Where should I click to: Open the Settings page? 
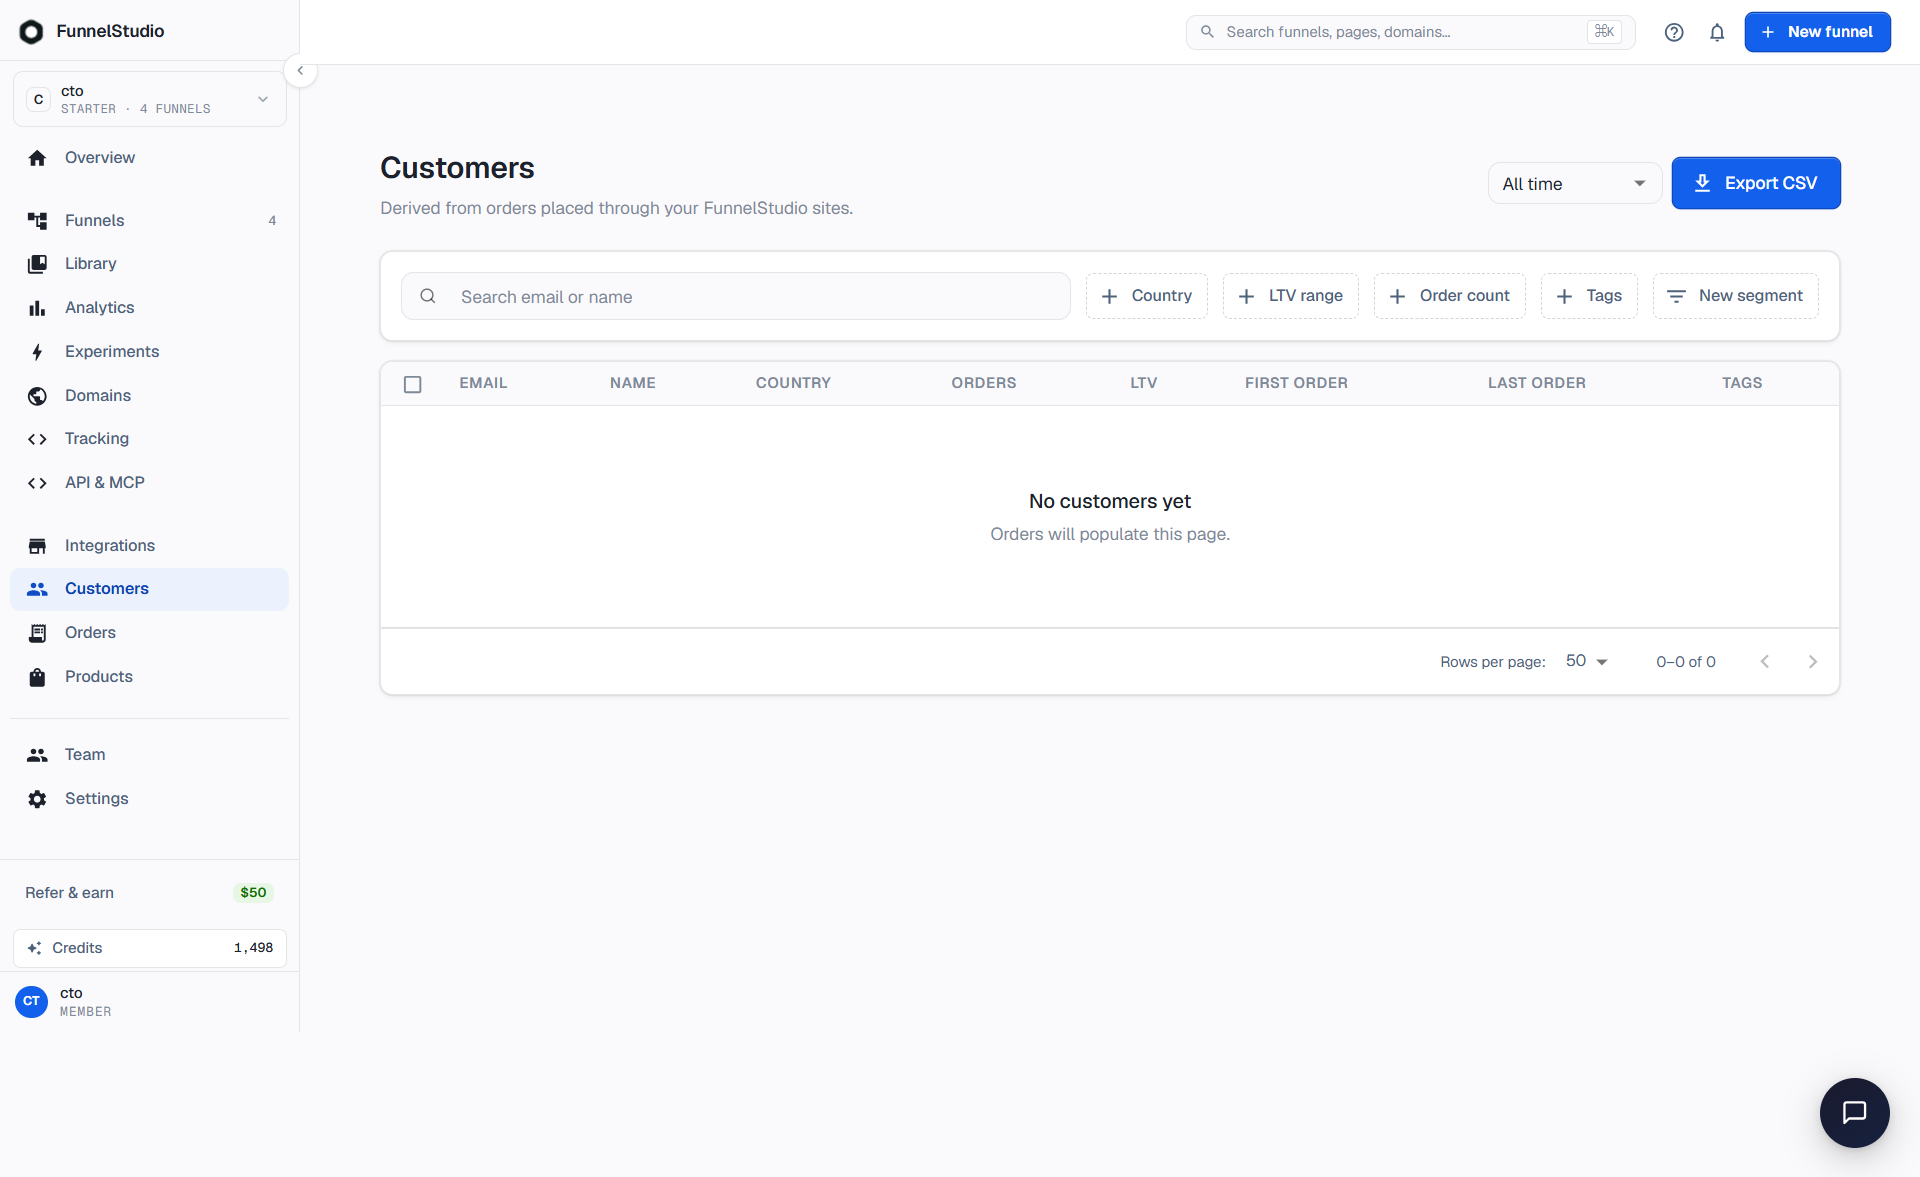coord(150,799)
